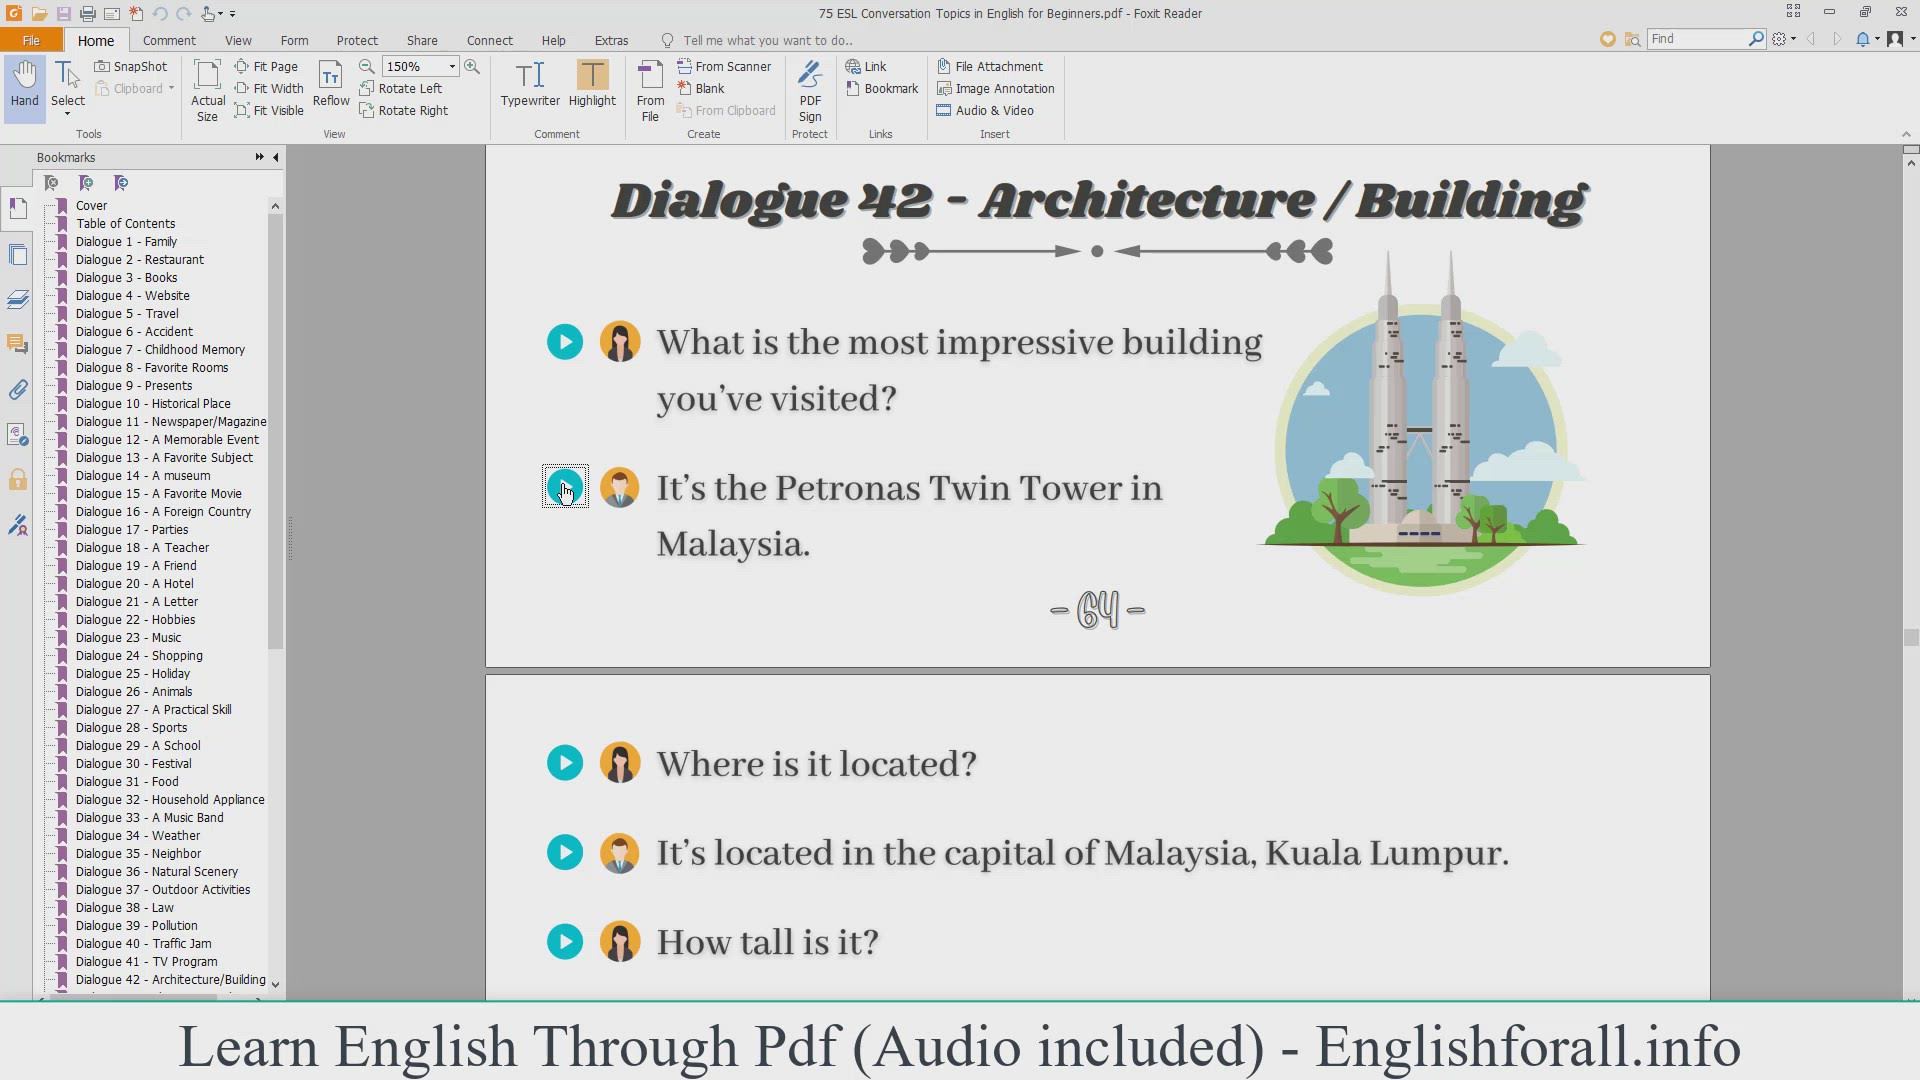The width and height of the screenshot is (1920, 1080).
Task: Add a Bookmark from ribbon
Action: 882,88
